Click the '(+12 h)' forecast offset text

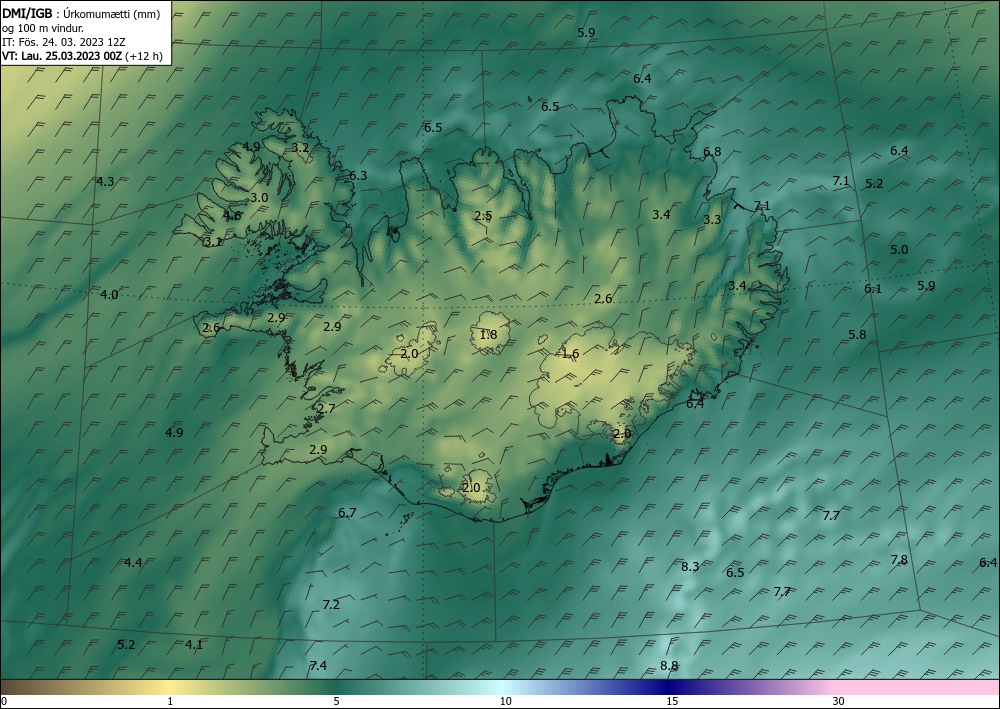click(144, 56)
